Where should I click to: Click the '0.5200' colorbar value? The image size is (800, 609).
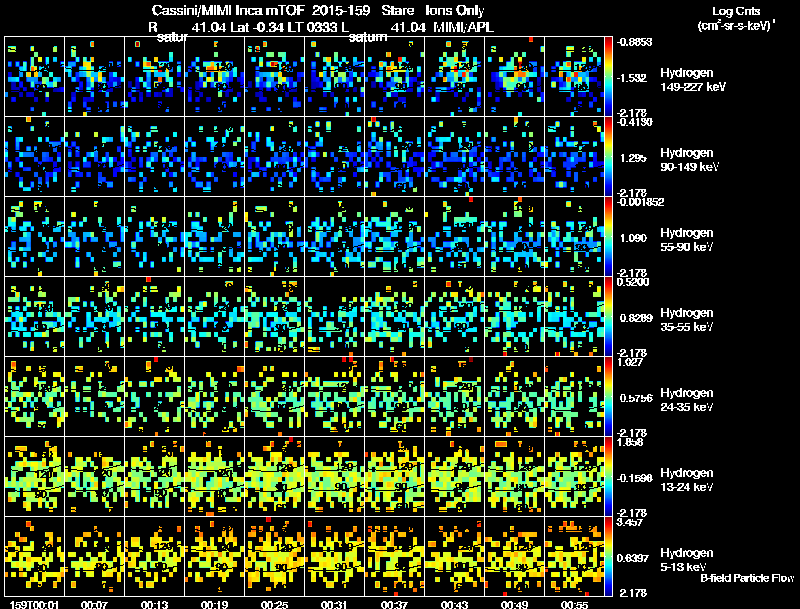pyautogui.click(x=634, y=282)
